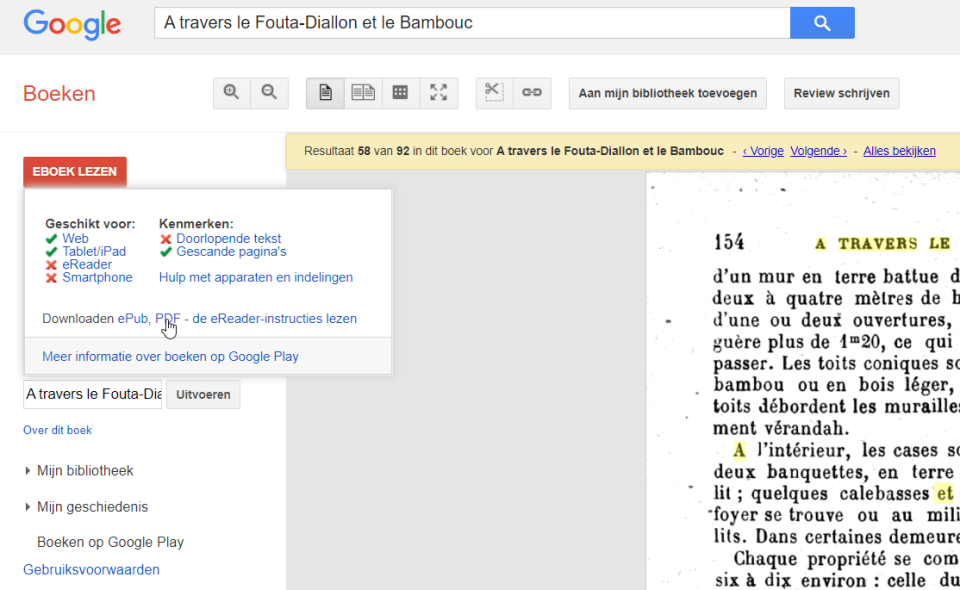Select the clip tool
960x590 pixels.
(x=493, y=91)
